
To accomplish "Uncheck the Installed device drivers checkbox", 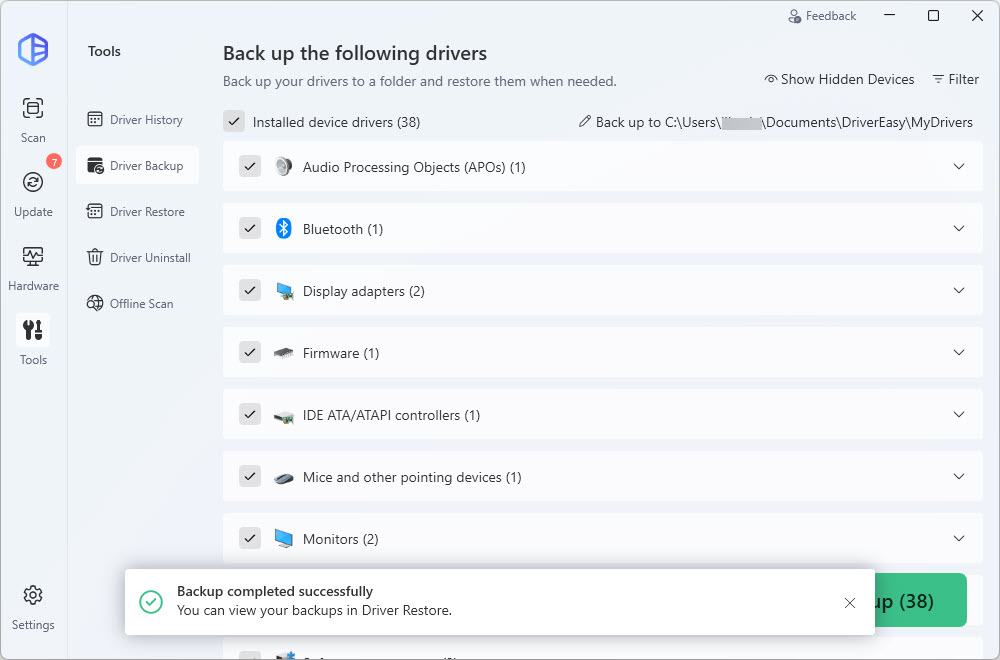I will 234,122.
